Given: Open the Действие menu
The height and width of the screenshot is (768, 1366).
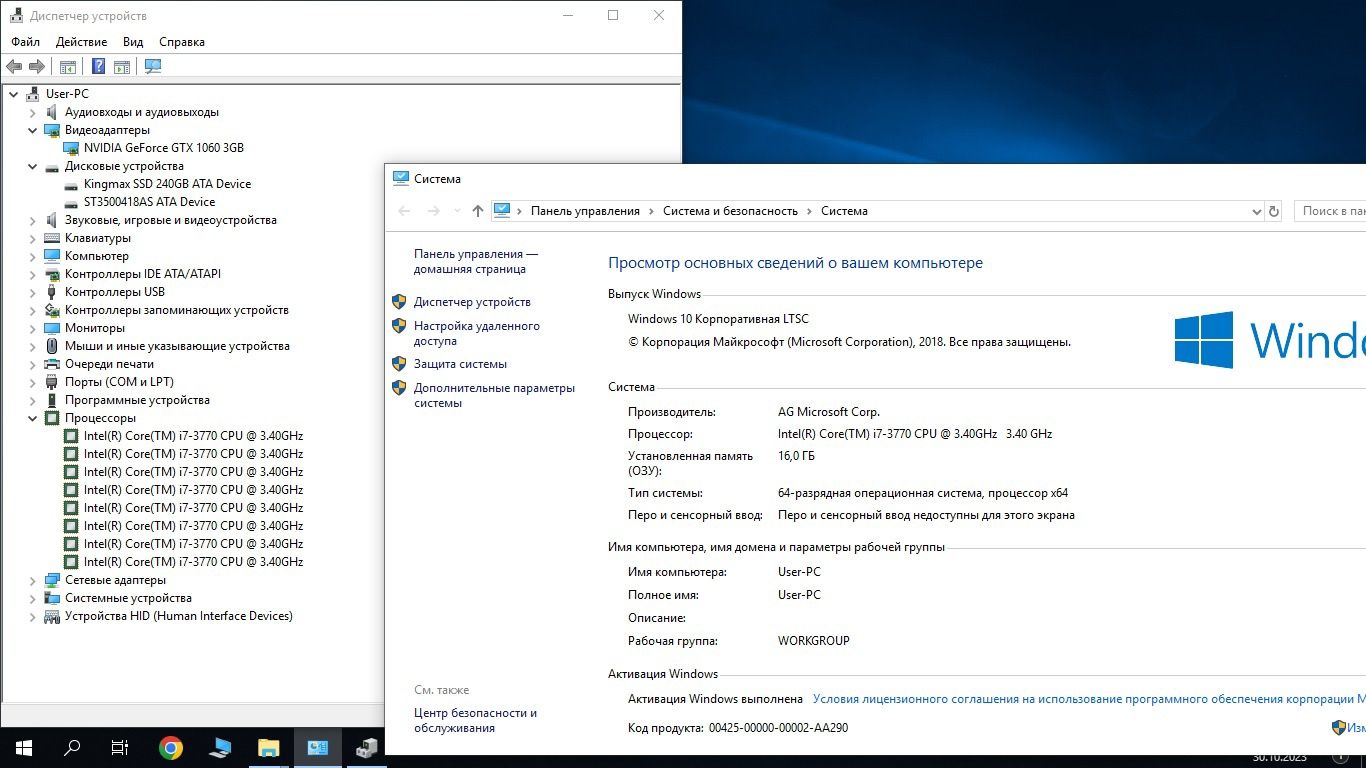Looking at the screenshot, I should pos(82,42).
